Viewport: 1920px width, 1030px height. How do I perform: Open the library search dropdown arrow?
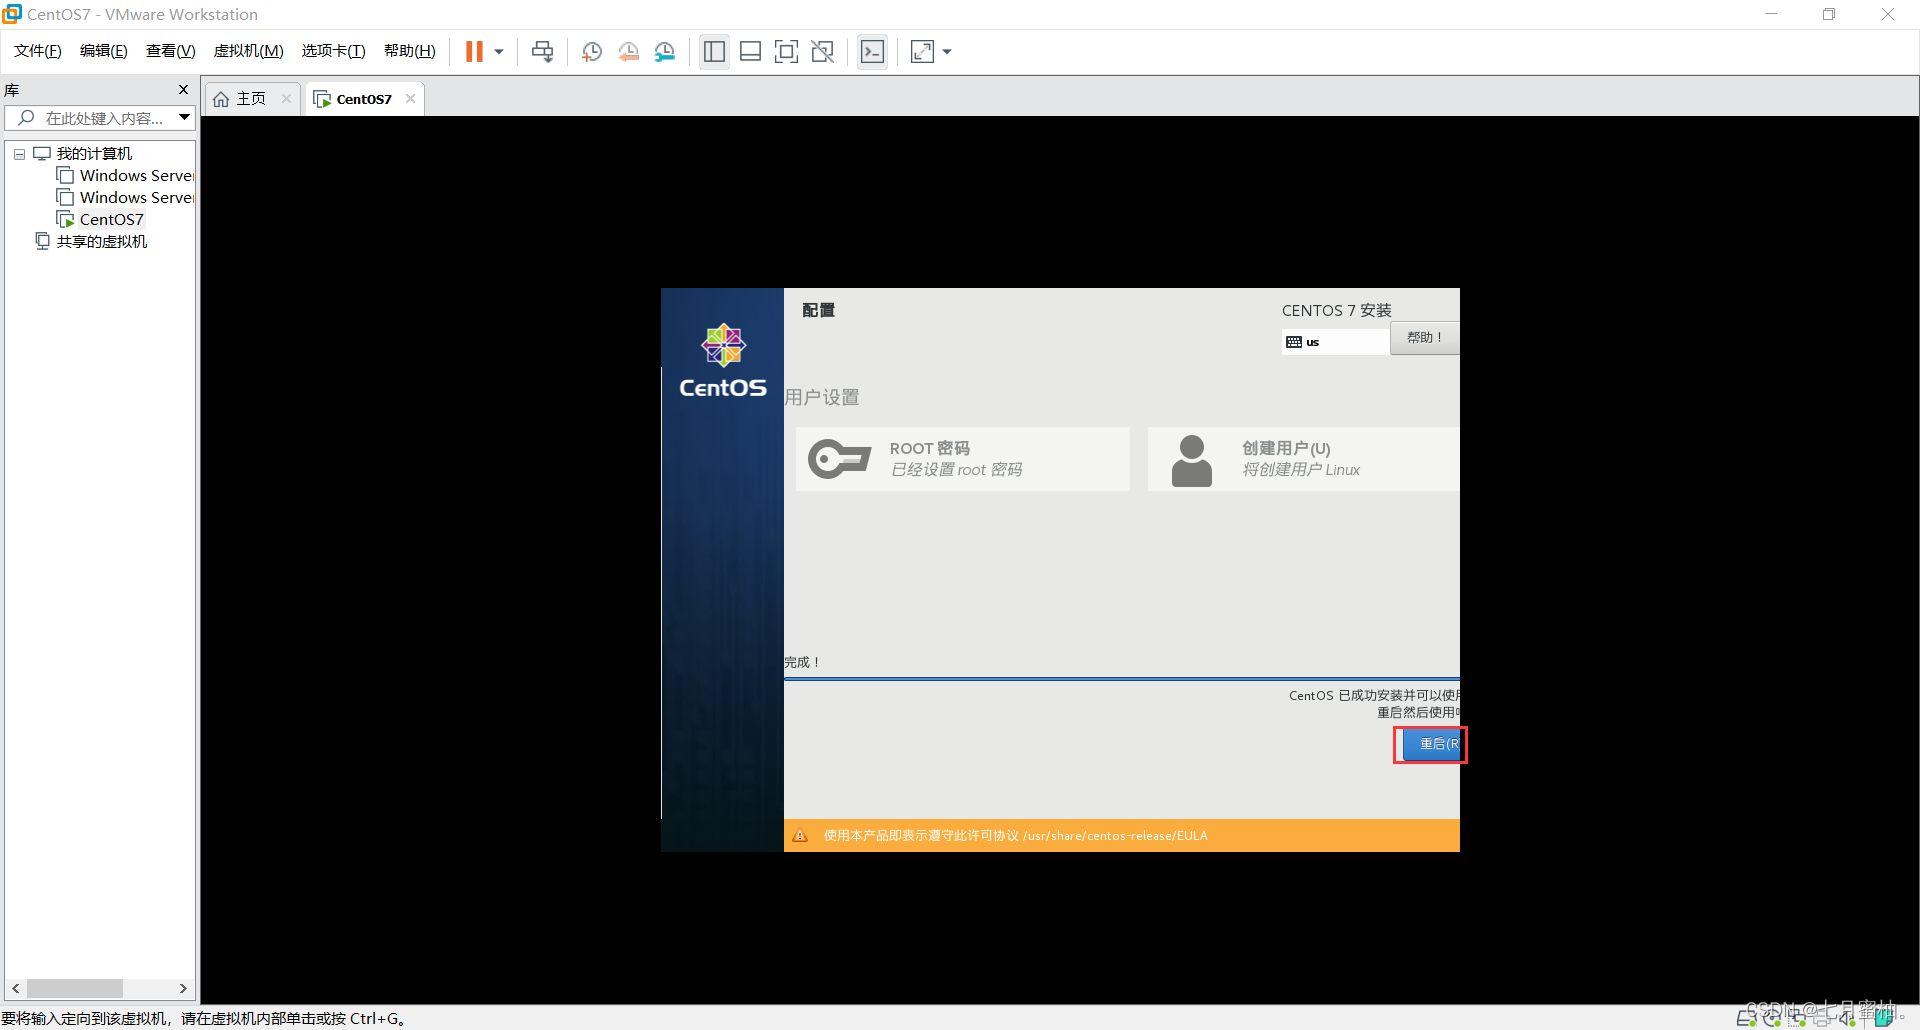[x=185, y=118]
